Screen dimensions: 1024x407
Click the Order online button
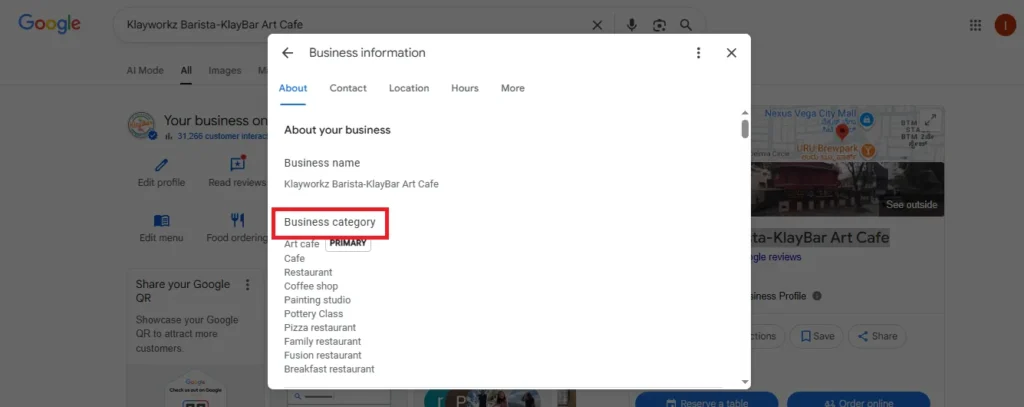[858, 400]
